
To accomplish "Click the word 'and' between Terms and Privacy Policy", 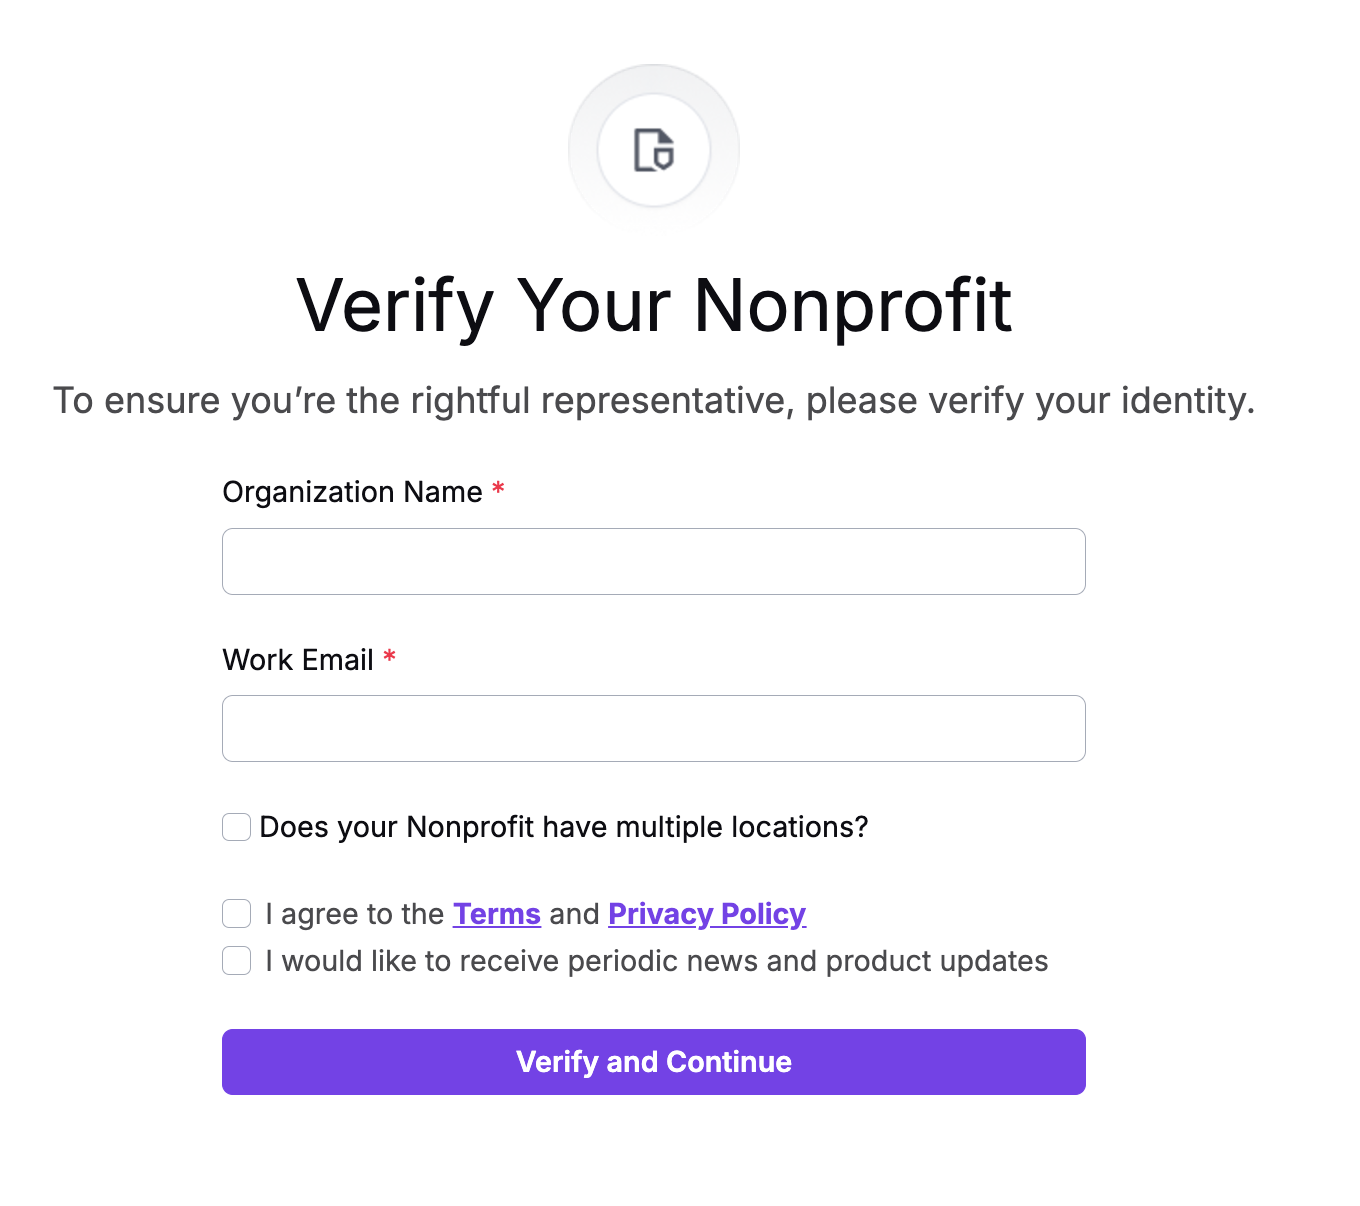I will (x=574, y=914).
